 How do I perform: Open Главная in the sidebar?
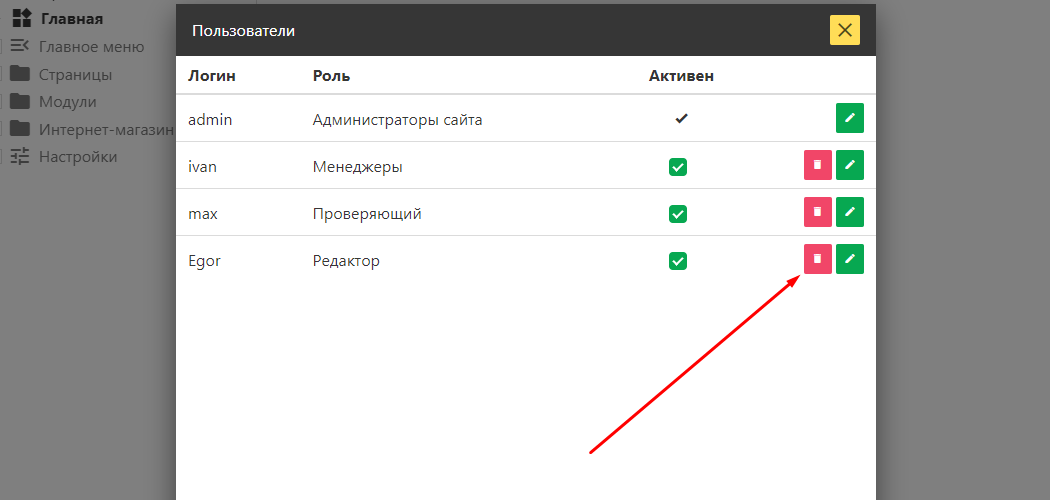click(72, 19)
